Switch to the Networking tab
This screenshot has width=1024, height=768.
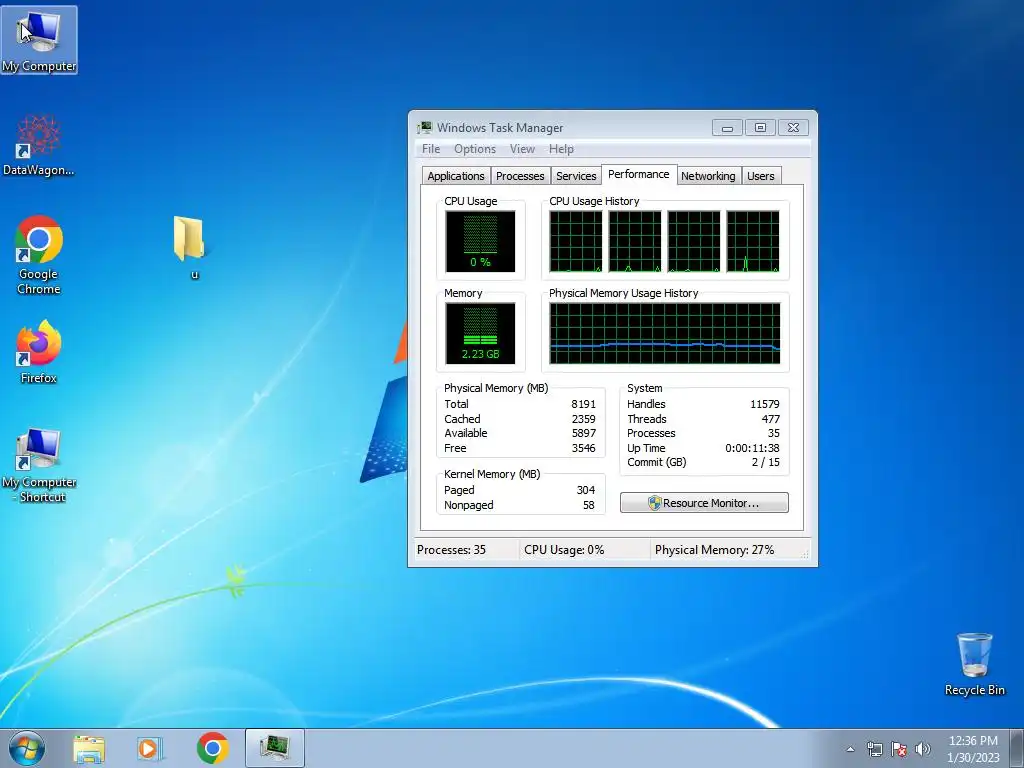point(708,176)
